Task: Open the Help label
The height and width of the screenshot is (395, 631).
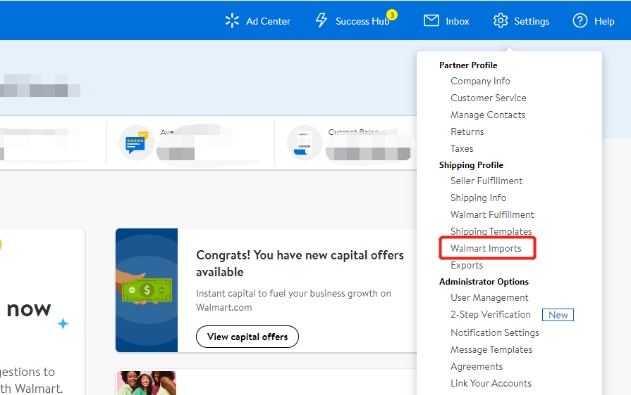Action: pos(604,21)
